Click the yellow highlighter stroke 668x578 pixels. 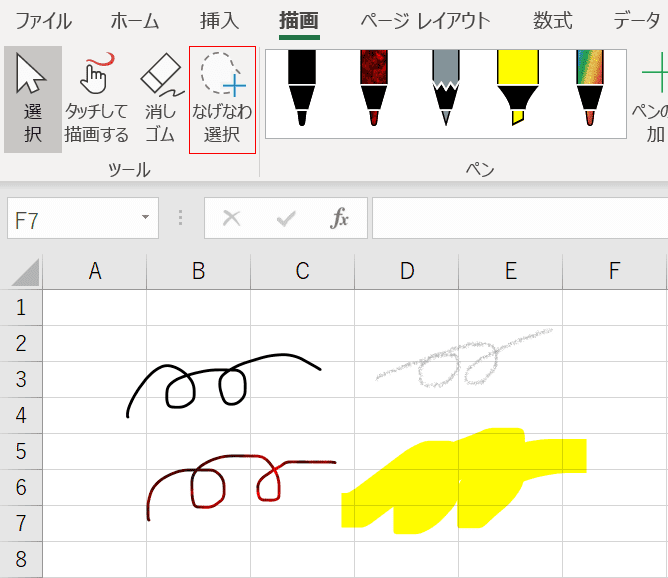(464, 481)
